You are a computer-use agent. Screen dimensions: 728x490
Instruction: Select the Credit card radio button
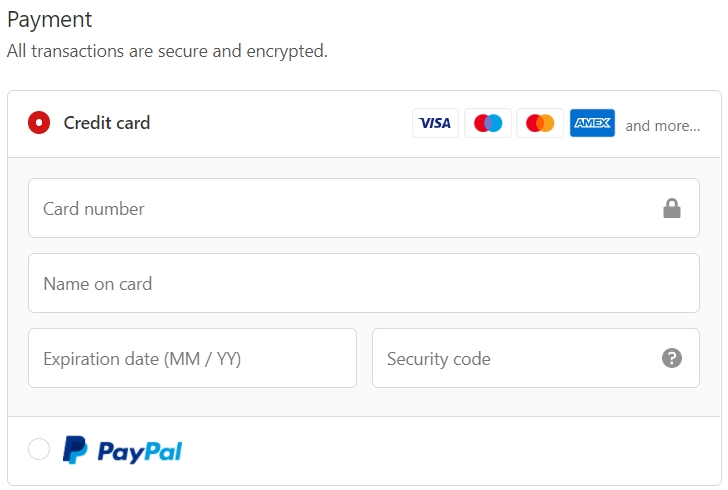(x=39, y=123)
